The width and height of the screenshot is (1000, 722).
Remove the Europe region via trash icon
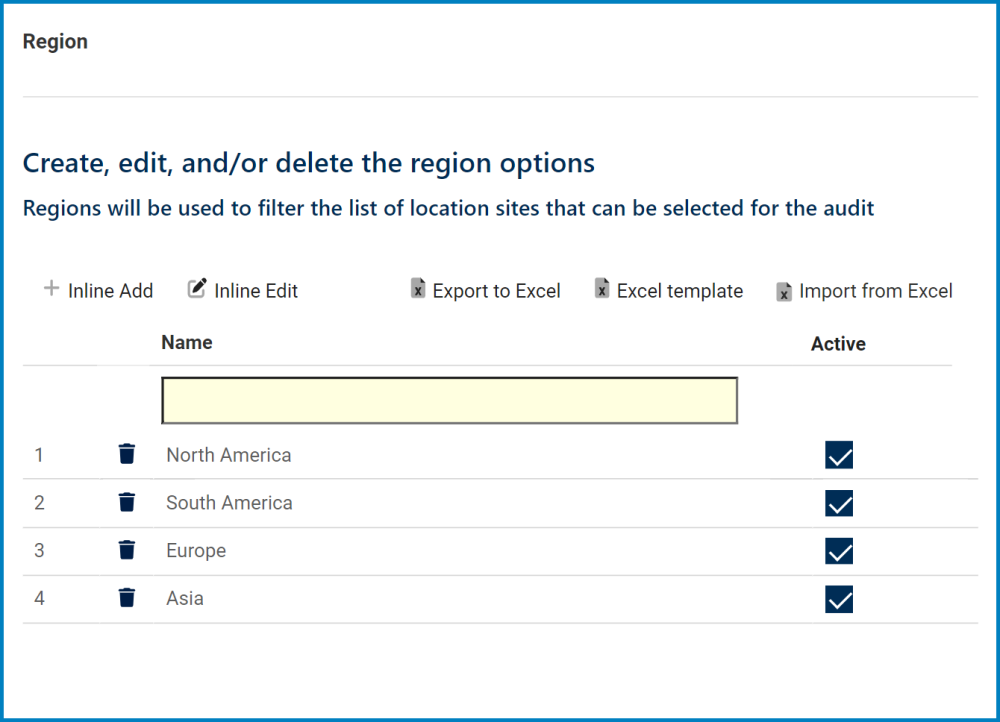126,550
